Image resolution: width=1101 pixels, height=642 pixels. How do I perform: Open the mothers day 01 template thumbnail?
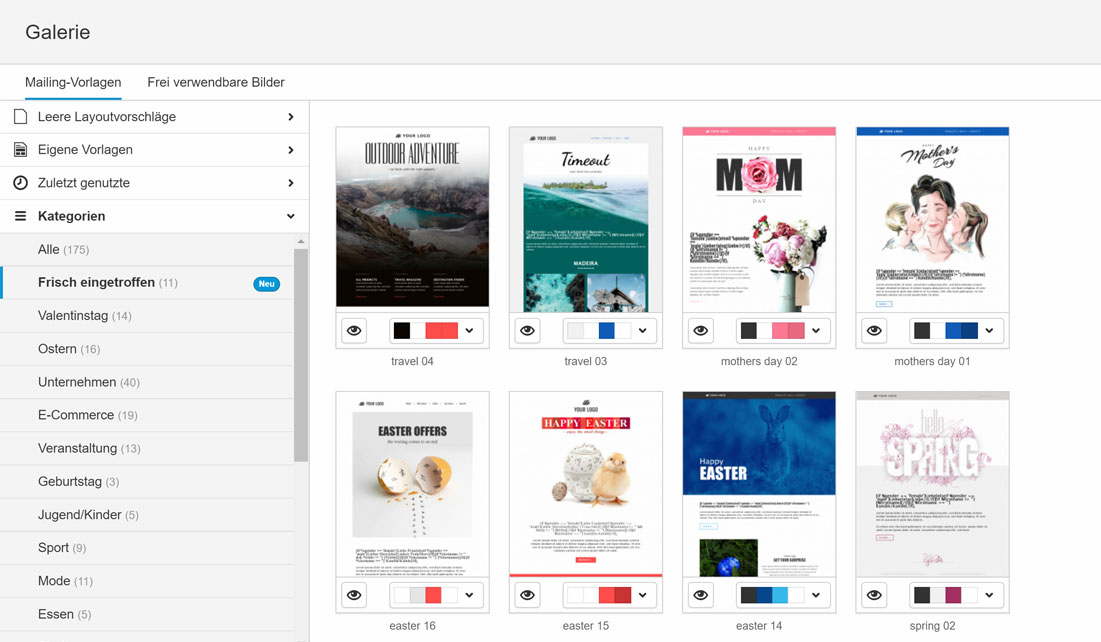tap(932, 219)
